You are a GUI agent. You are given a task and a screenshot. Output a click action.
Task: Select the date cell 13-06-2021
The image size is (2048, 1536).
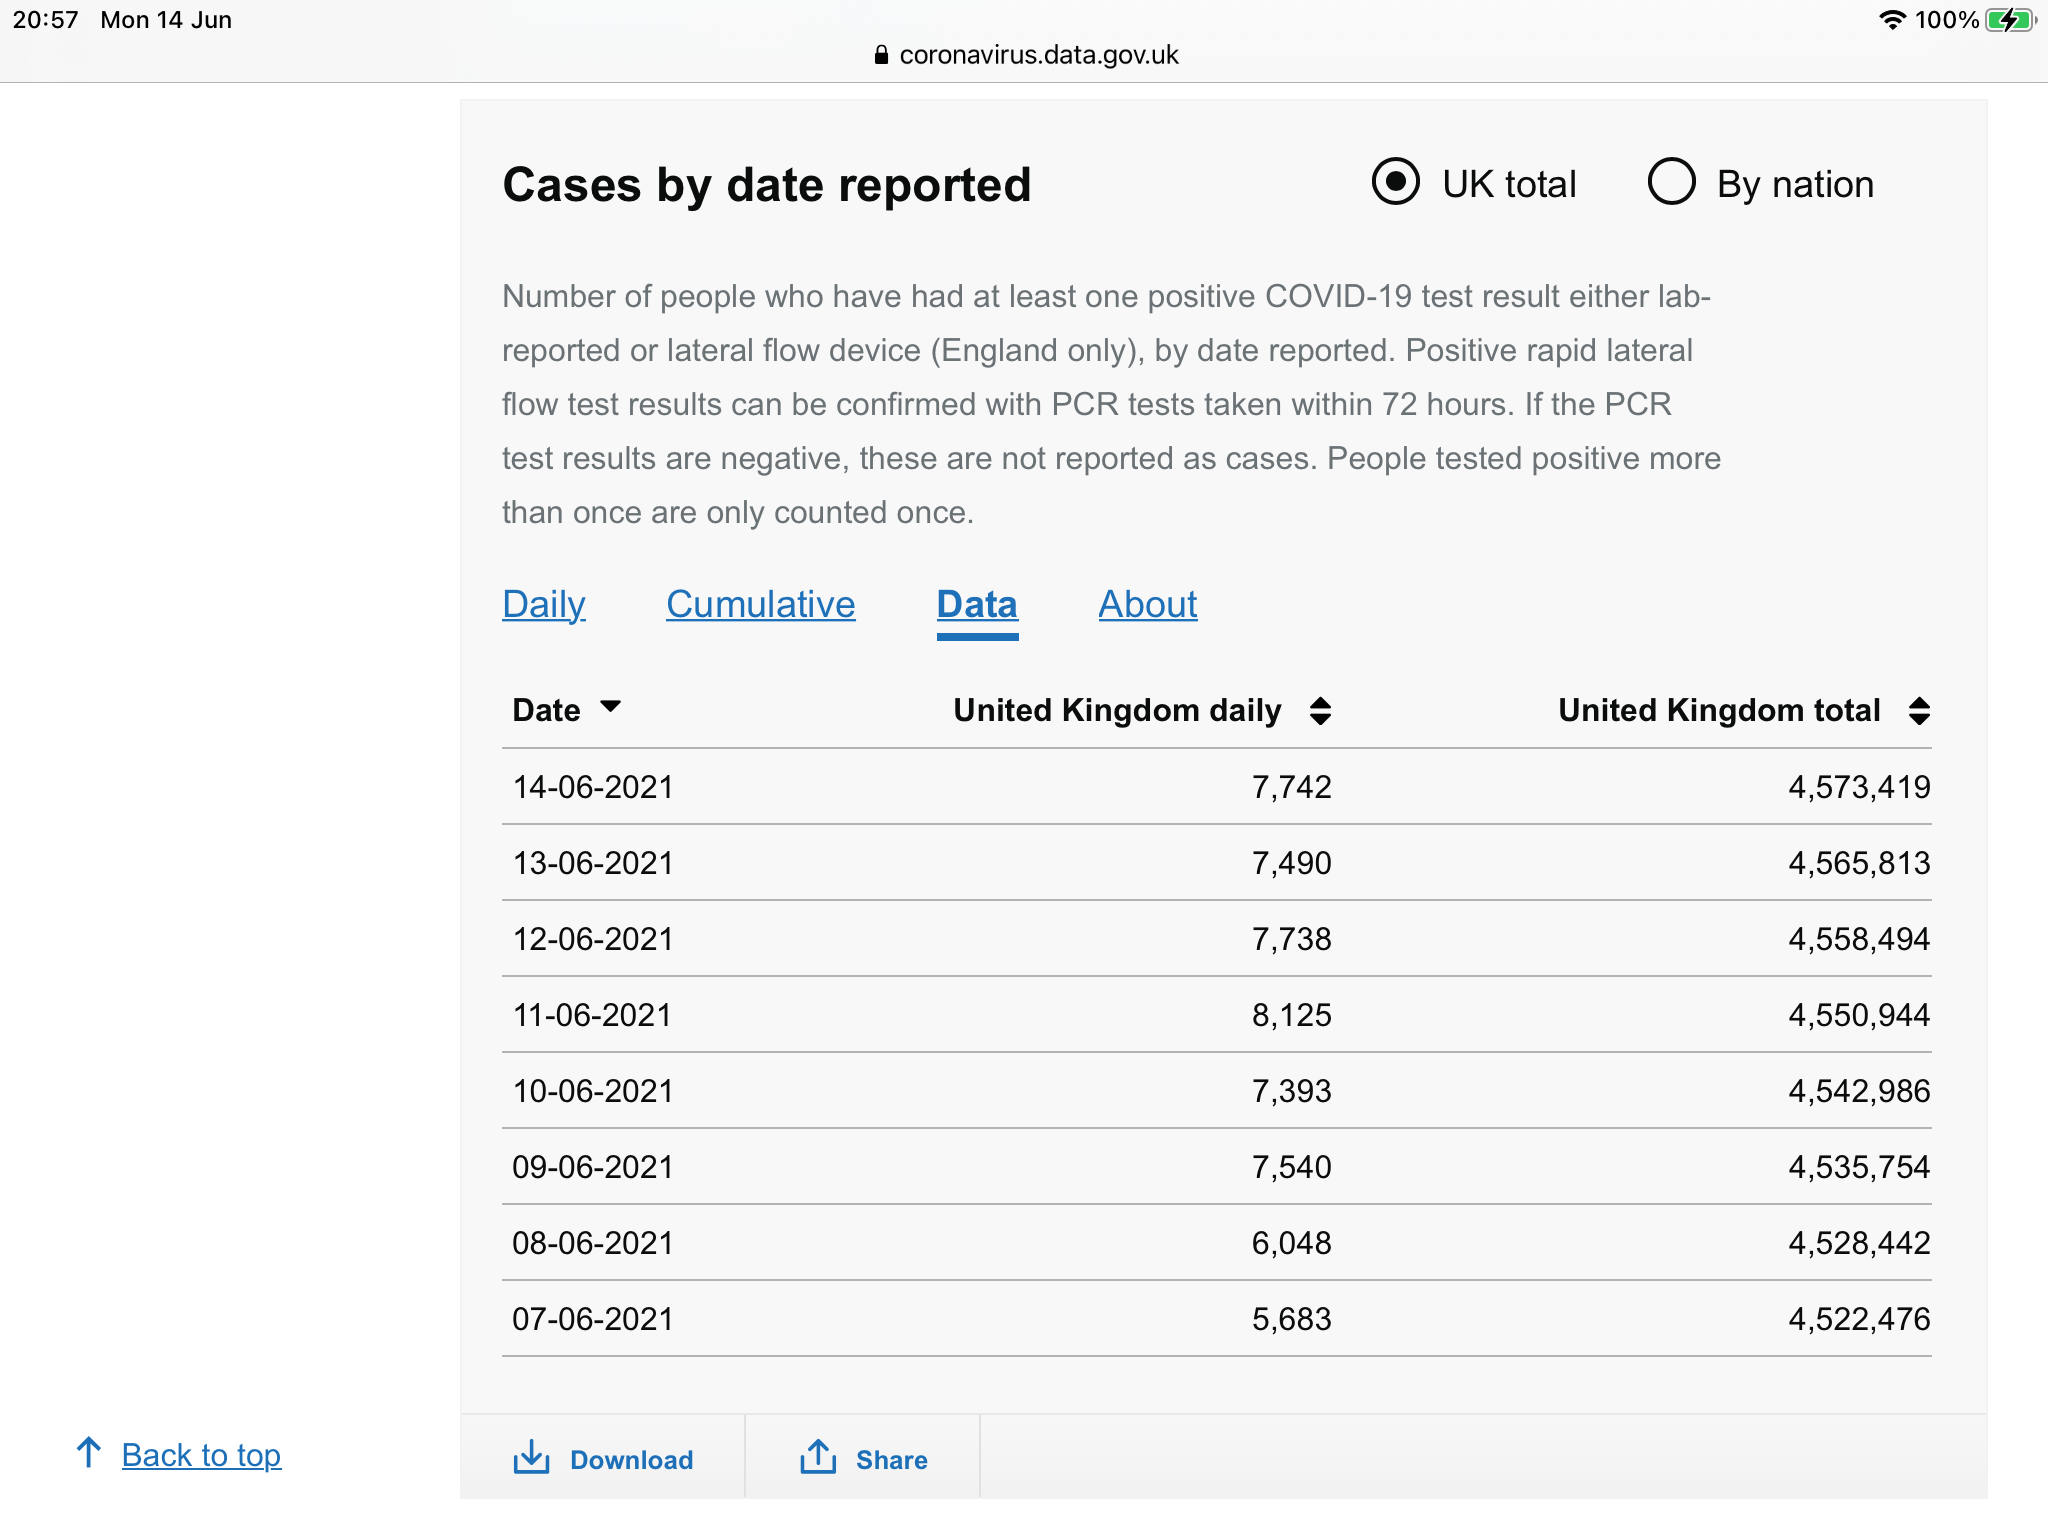point(593,863)
